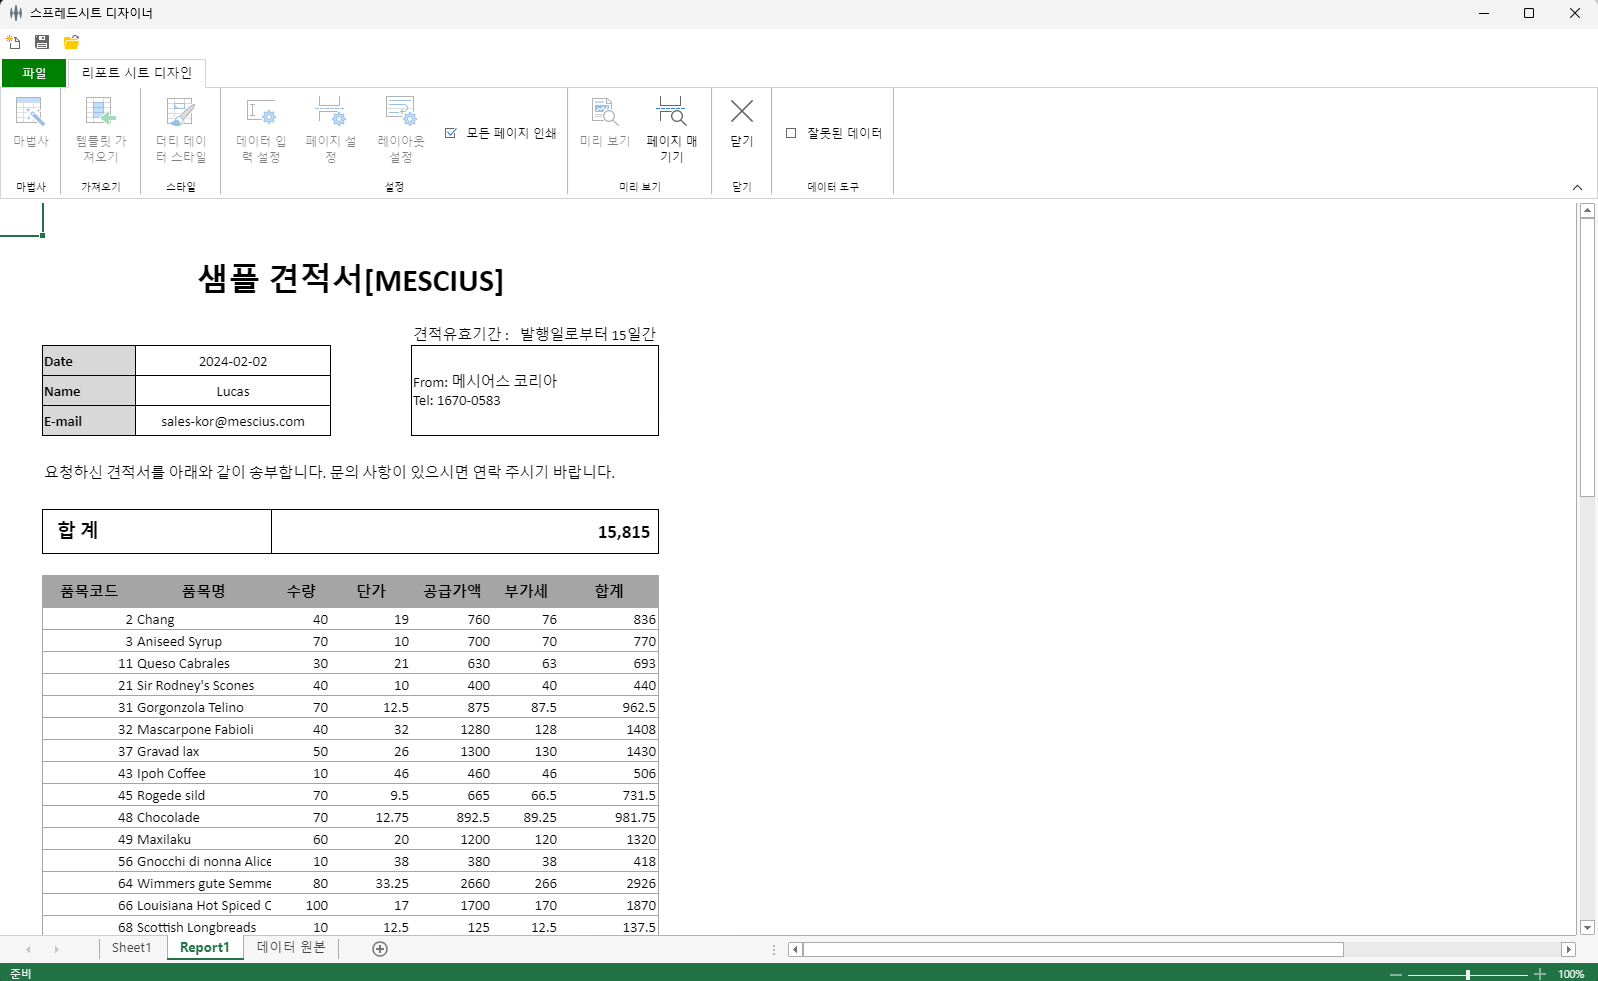Viewport: 1598px width, 981px height.
Task: Add a new sheet with plus icon
Action: point(380,949)
